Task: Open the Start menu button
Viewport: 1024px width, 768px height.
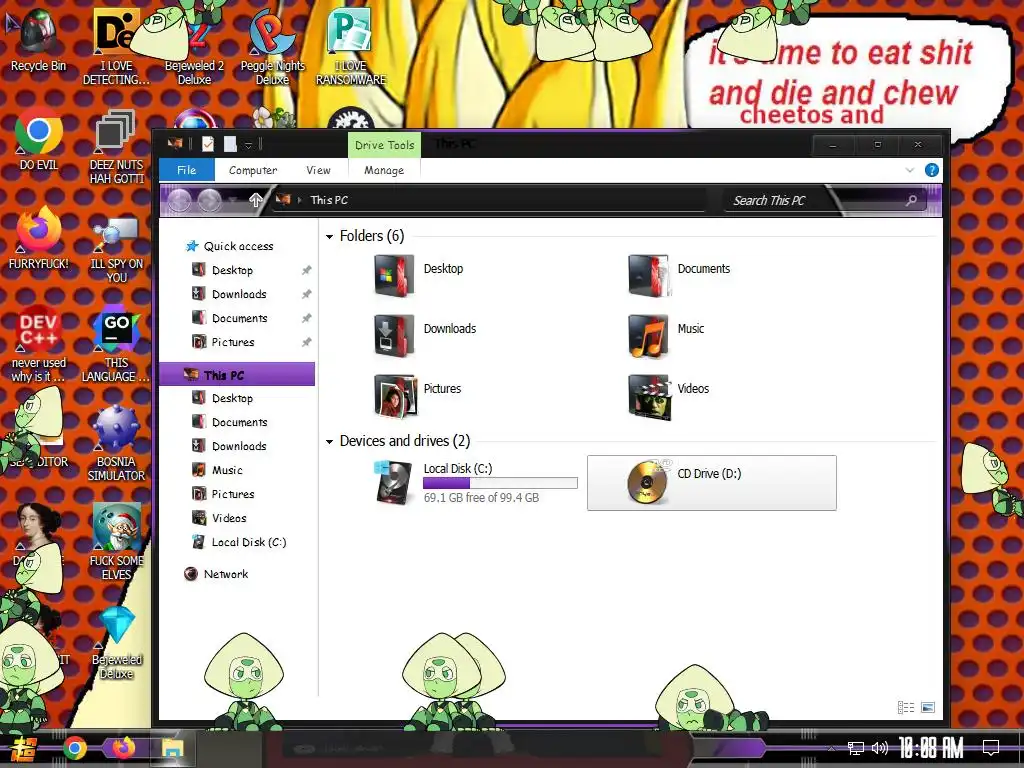Action: [x=24, y=748]
